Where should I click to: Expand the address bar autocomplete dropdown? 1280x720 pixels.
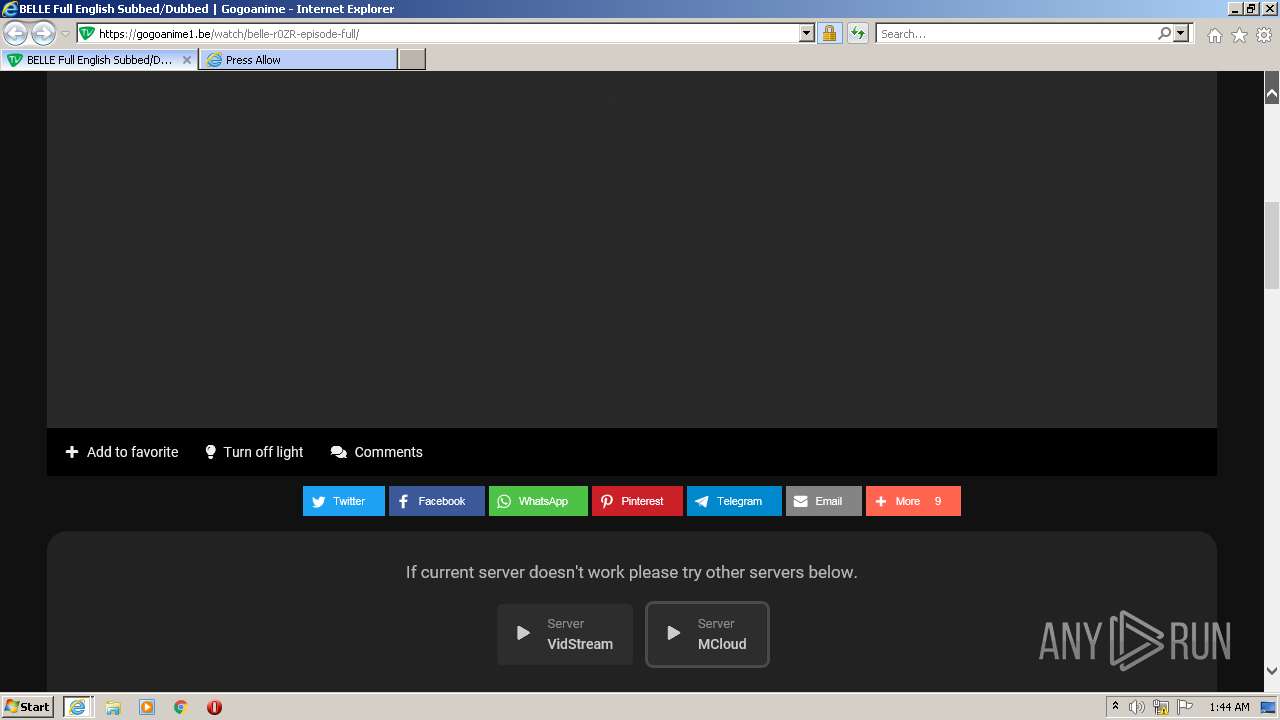coord(807,33)
